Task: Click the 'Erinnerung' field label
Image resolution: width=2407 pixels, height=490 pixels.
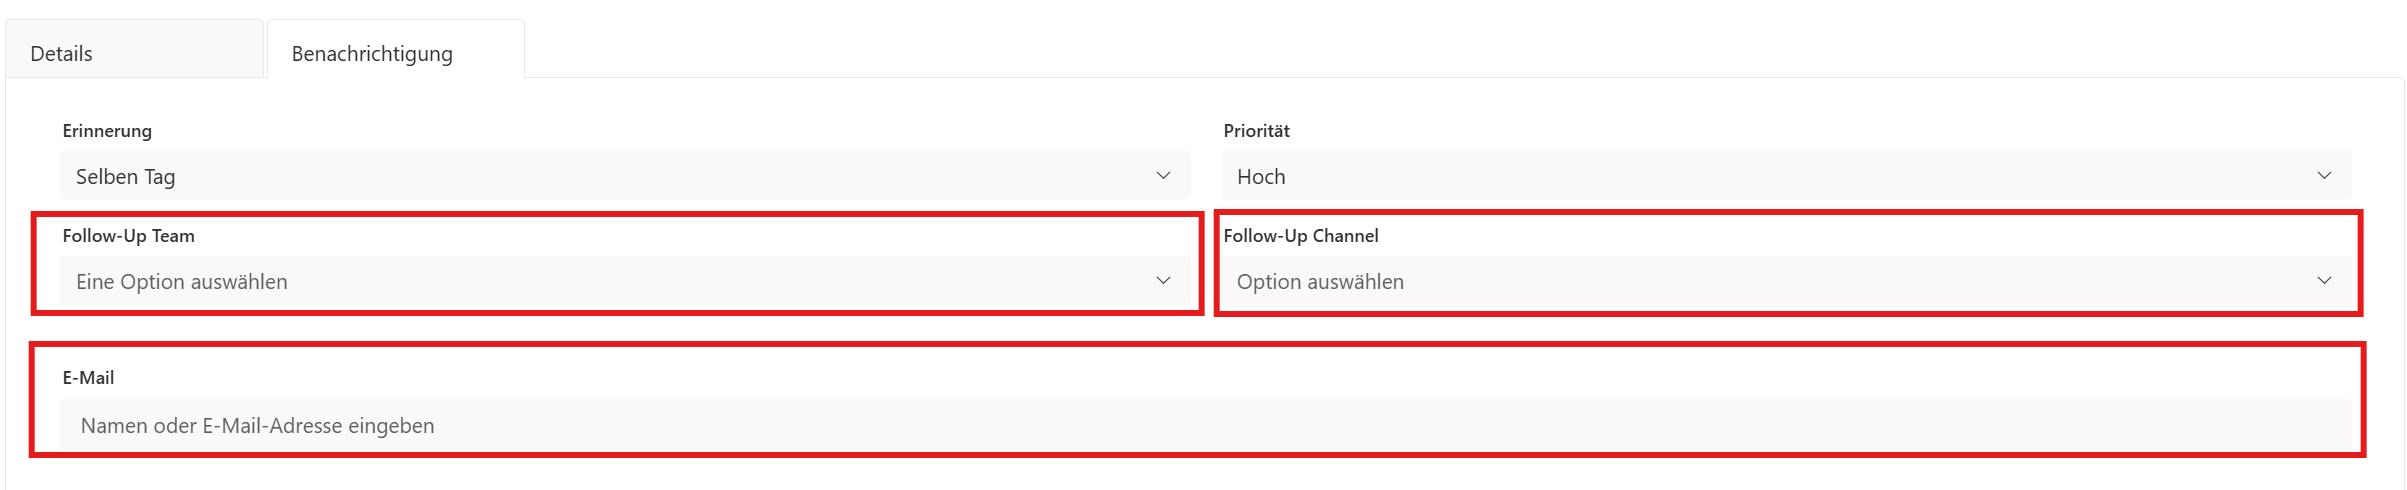Action: click(x=107, y=131)
